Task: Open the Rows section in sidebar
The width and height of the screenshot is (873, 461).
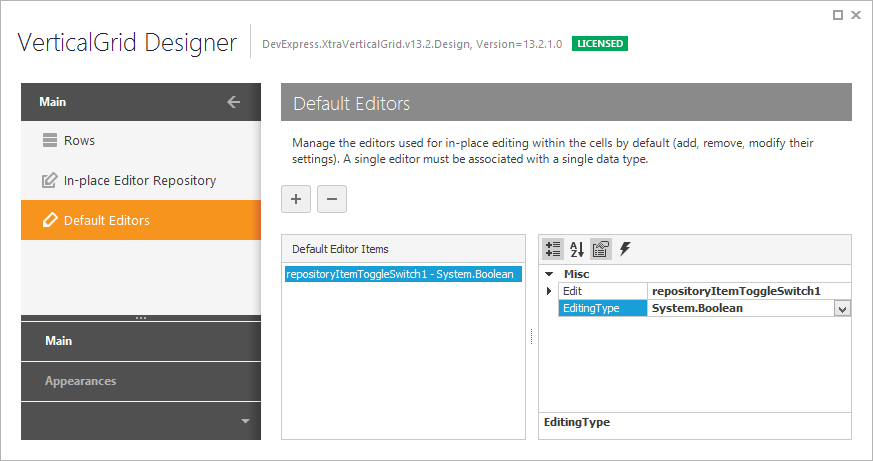Action: pyautogui.click(x=141, y=140)
